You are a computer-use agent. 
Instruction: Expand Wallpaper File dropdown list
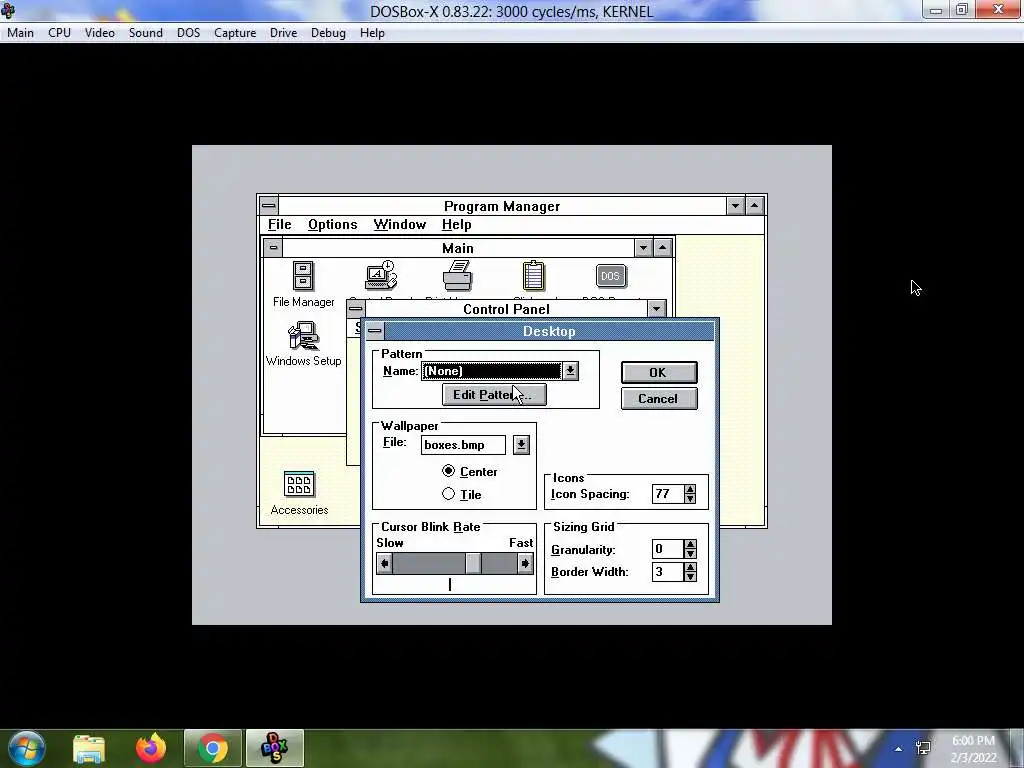520,445
